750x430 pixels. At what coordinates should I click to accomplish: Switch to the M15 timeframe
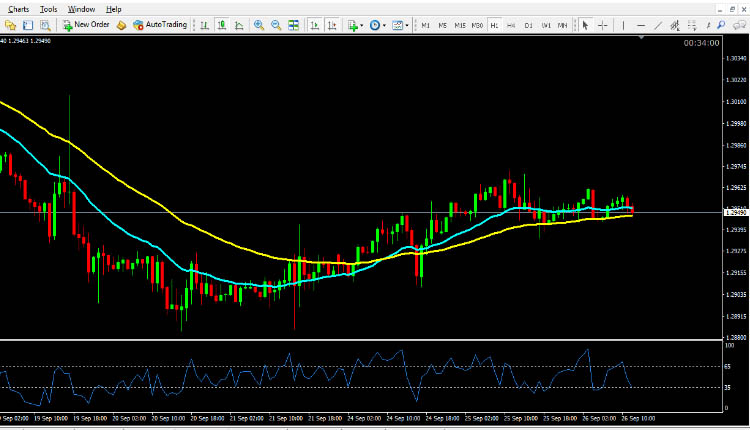coord(459,25)
